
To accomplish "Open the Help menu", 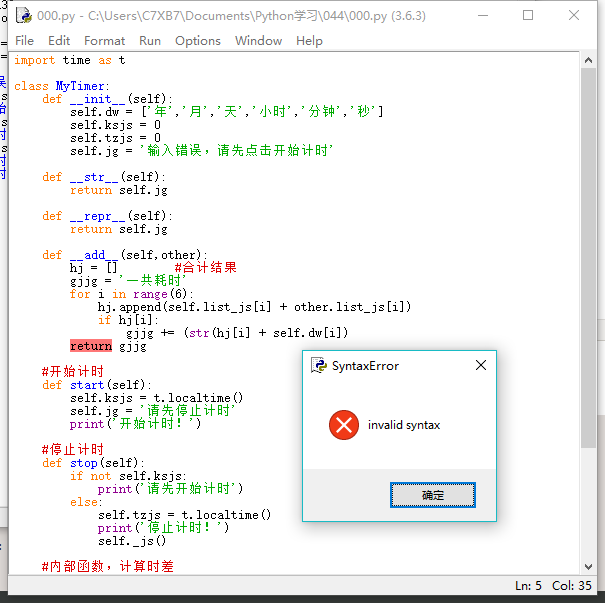I will 309,41.
